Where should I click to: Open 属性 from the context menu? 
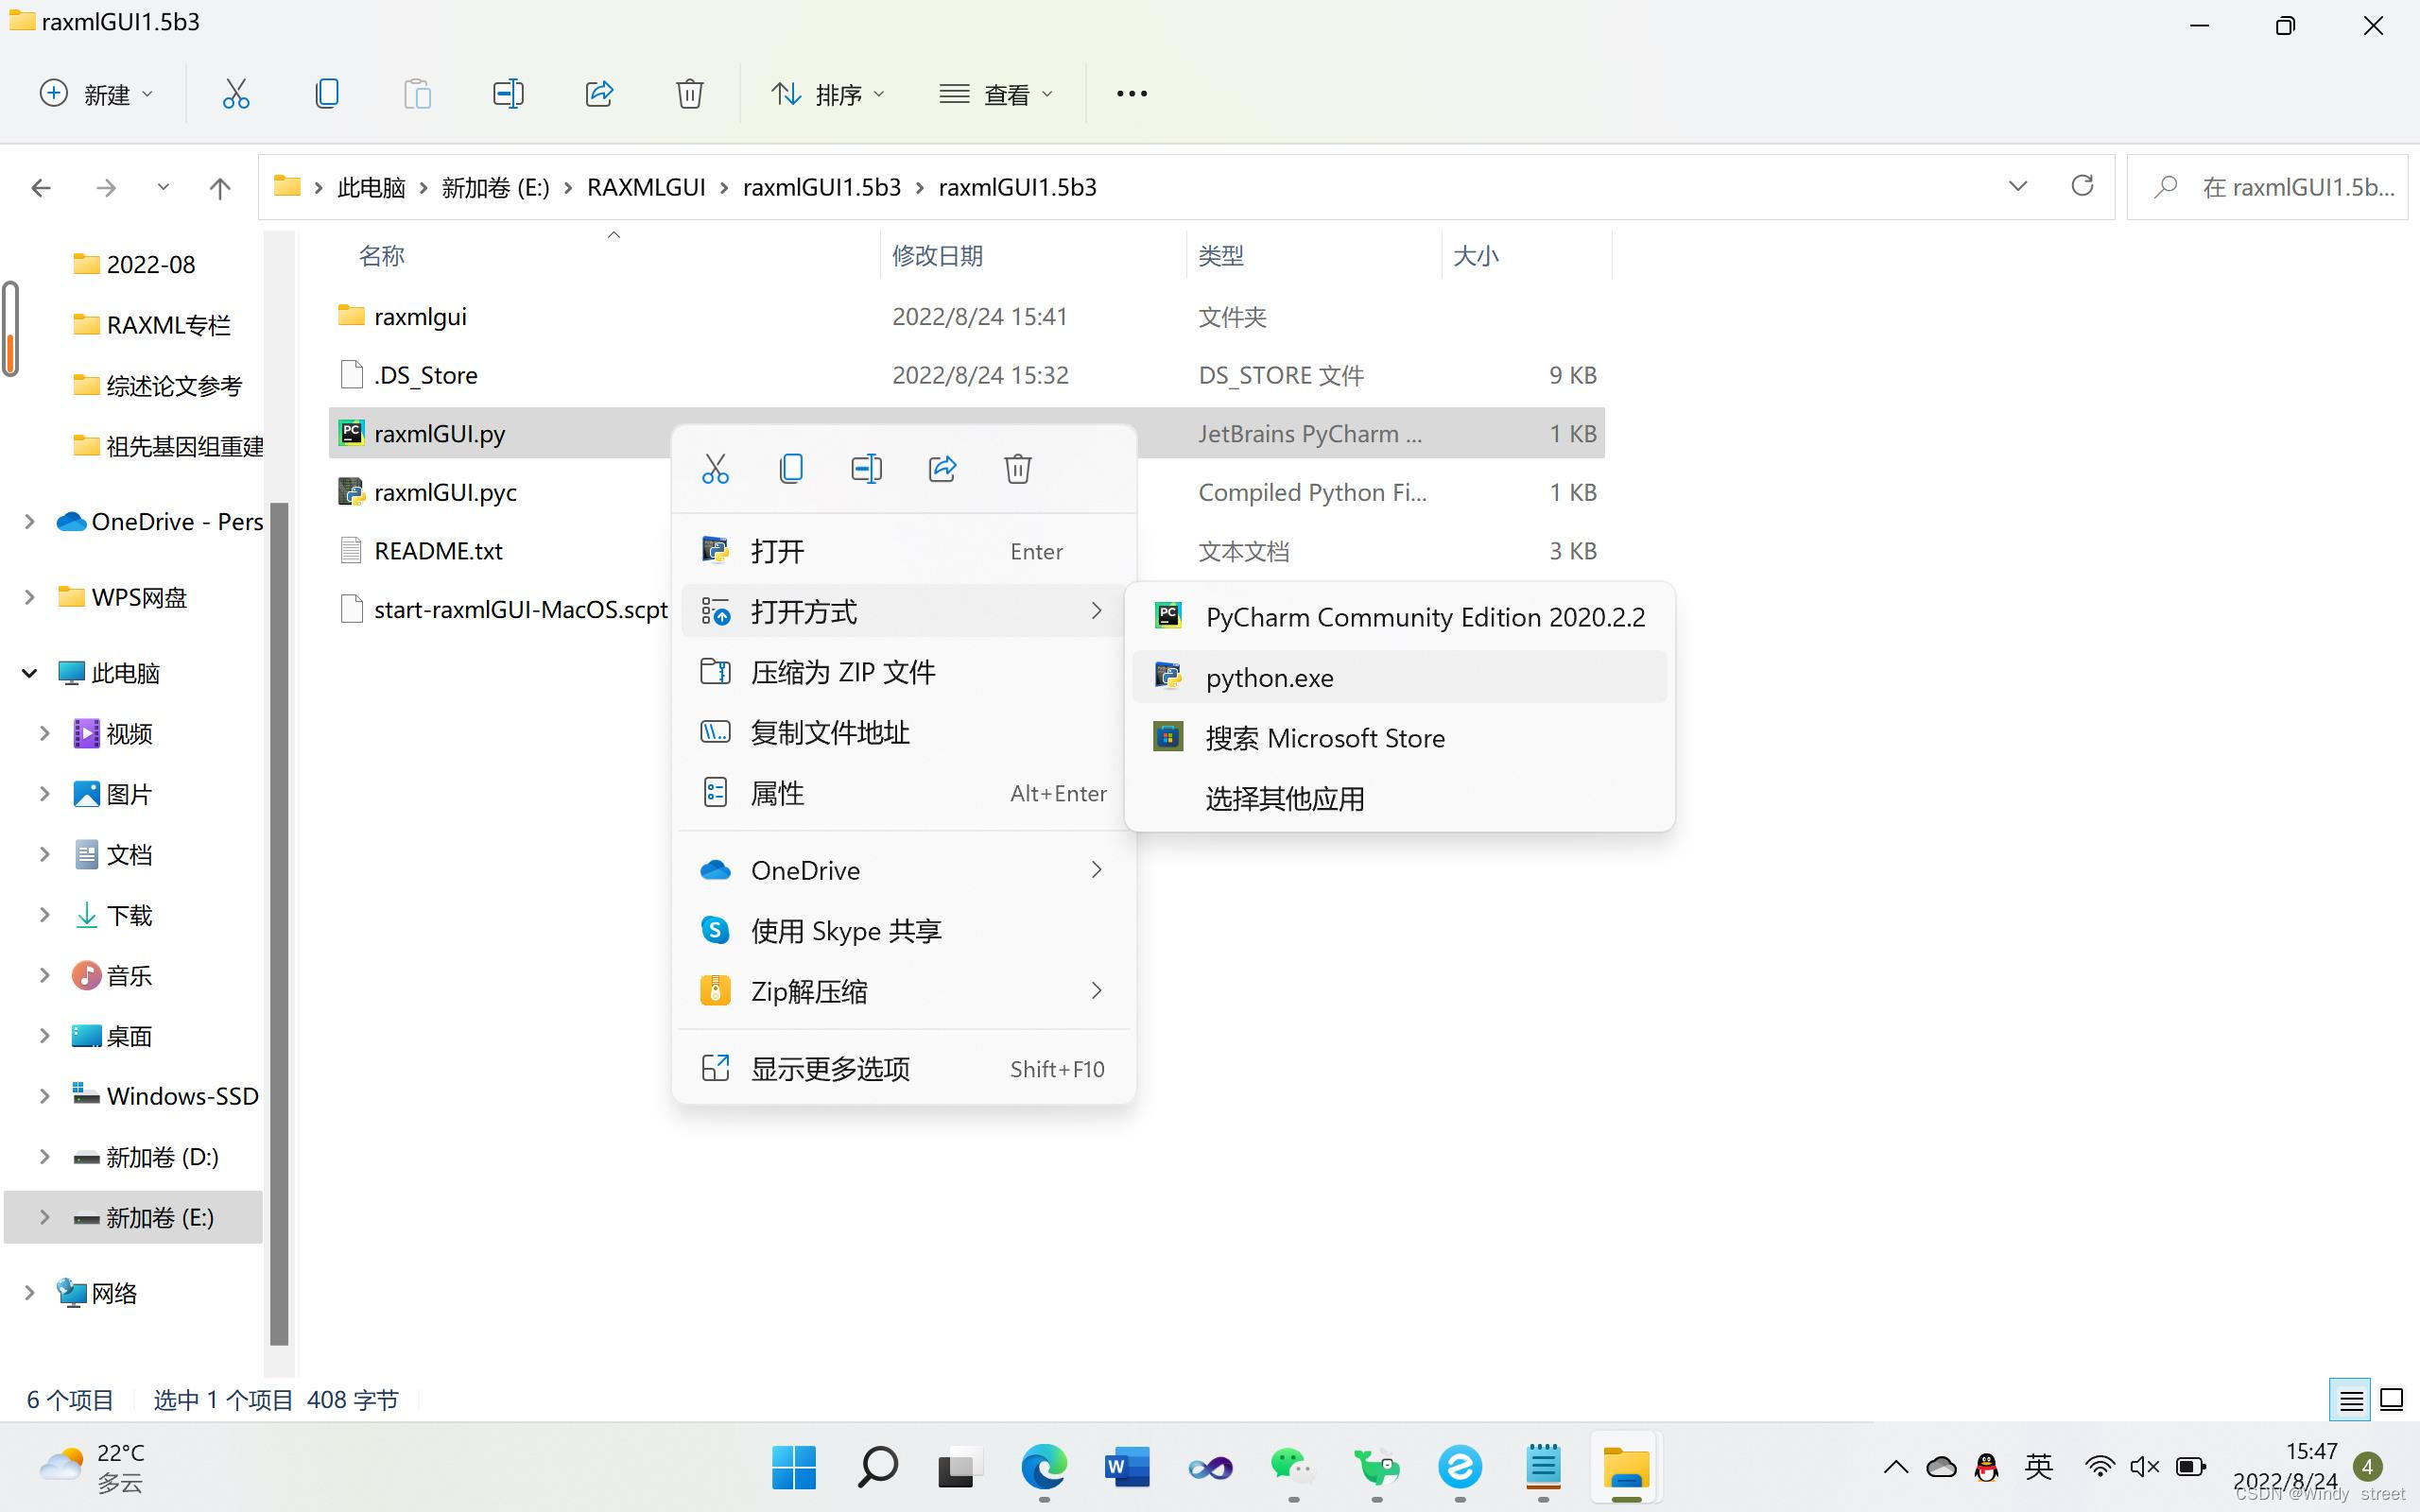[x=777, y=793]
